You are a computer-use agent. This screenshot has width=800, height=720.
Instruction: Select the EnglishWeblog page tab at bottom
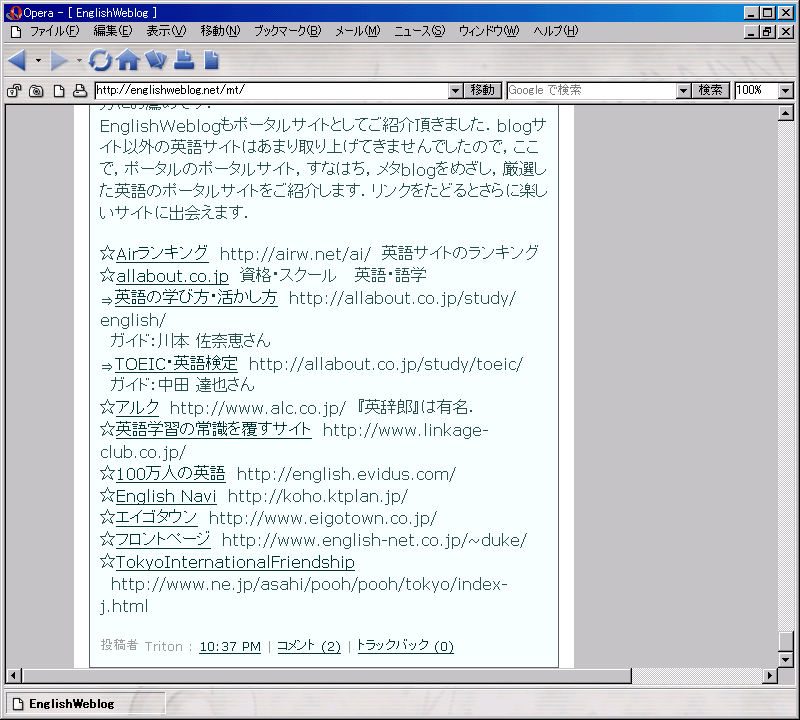[x=85, y=704]
